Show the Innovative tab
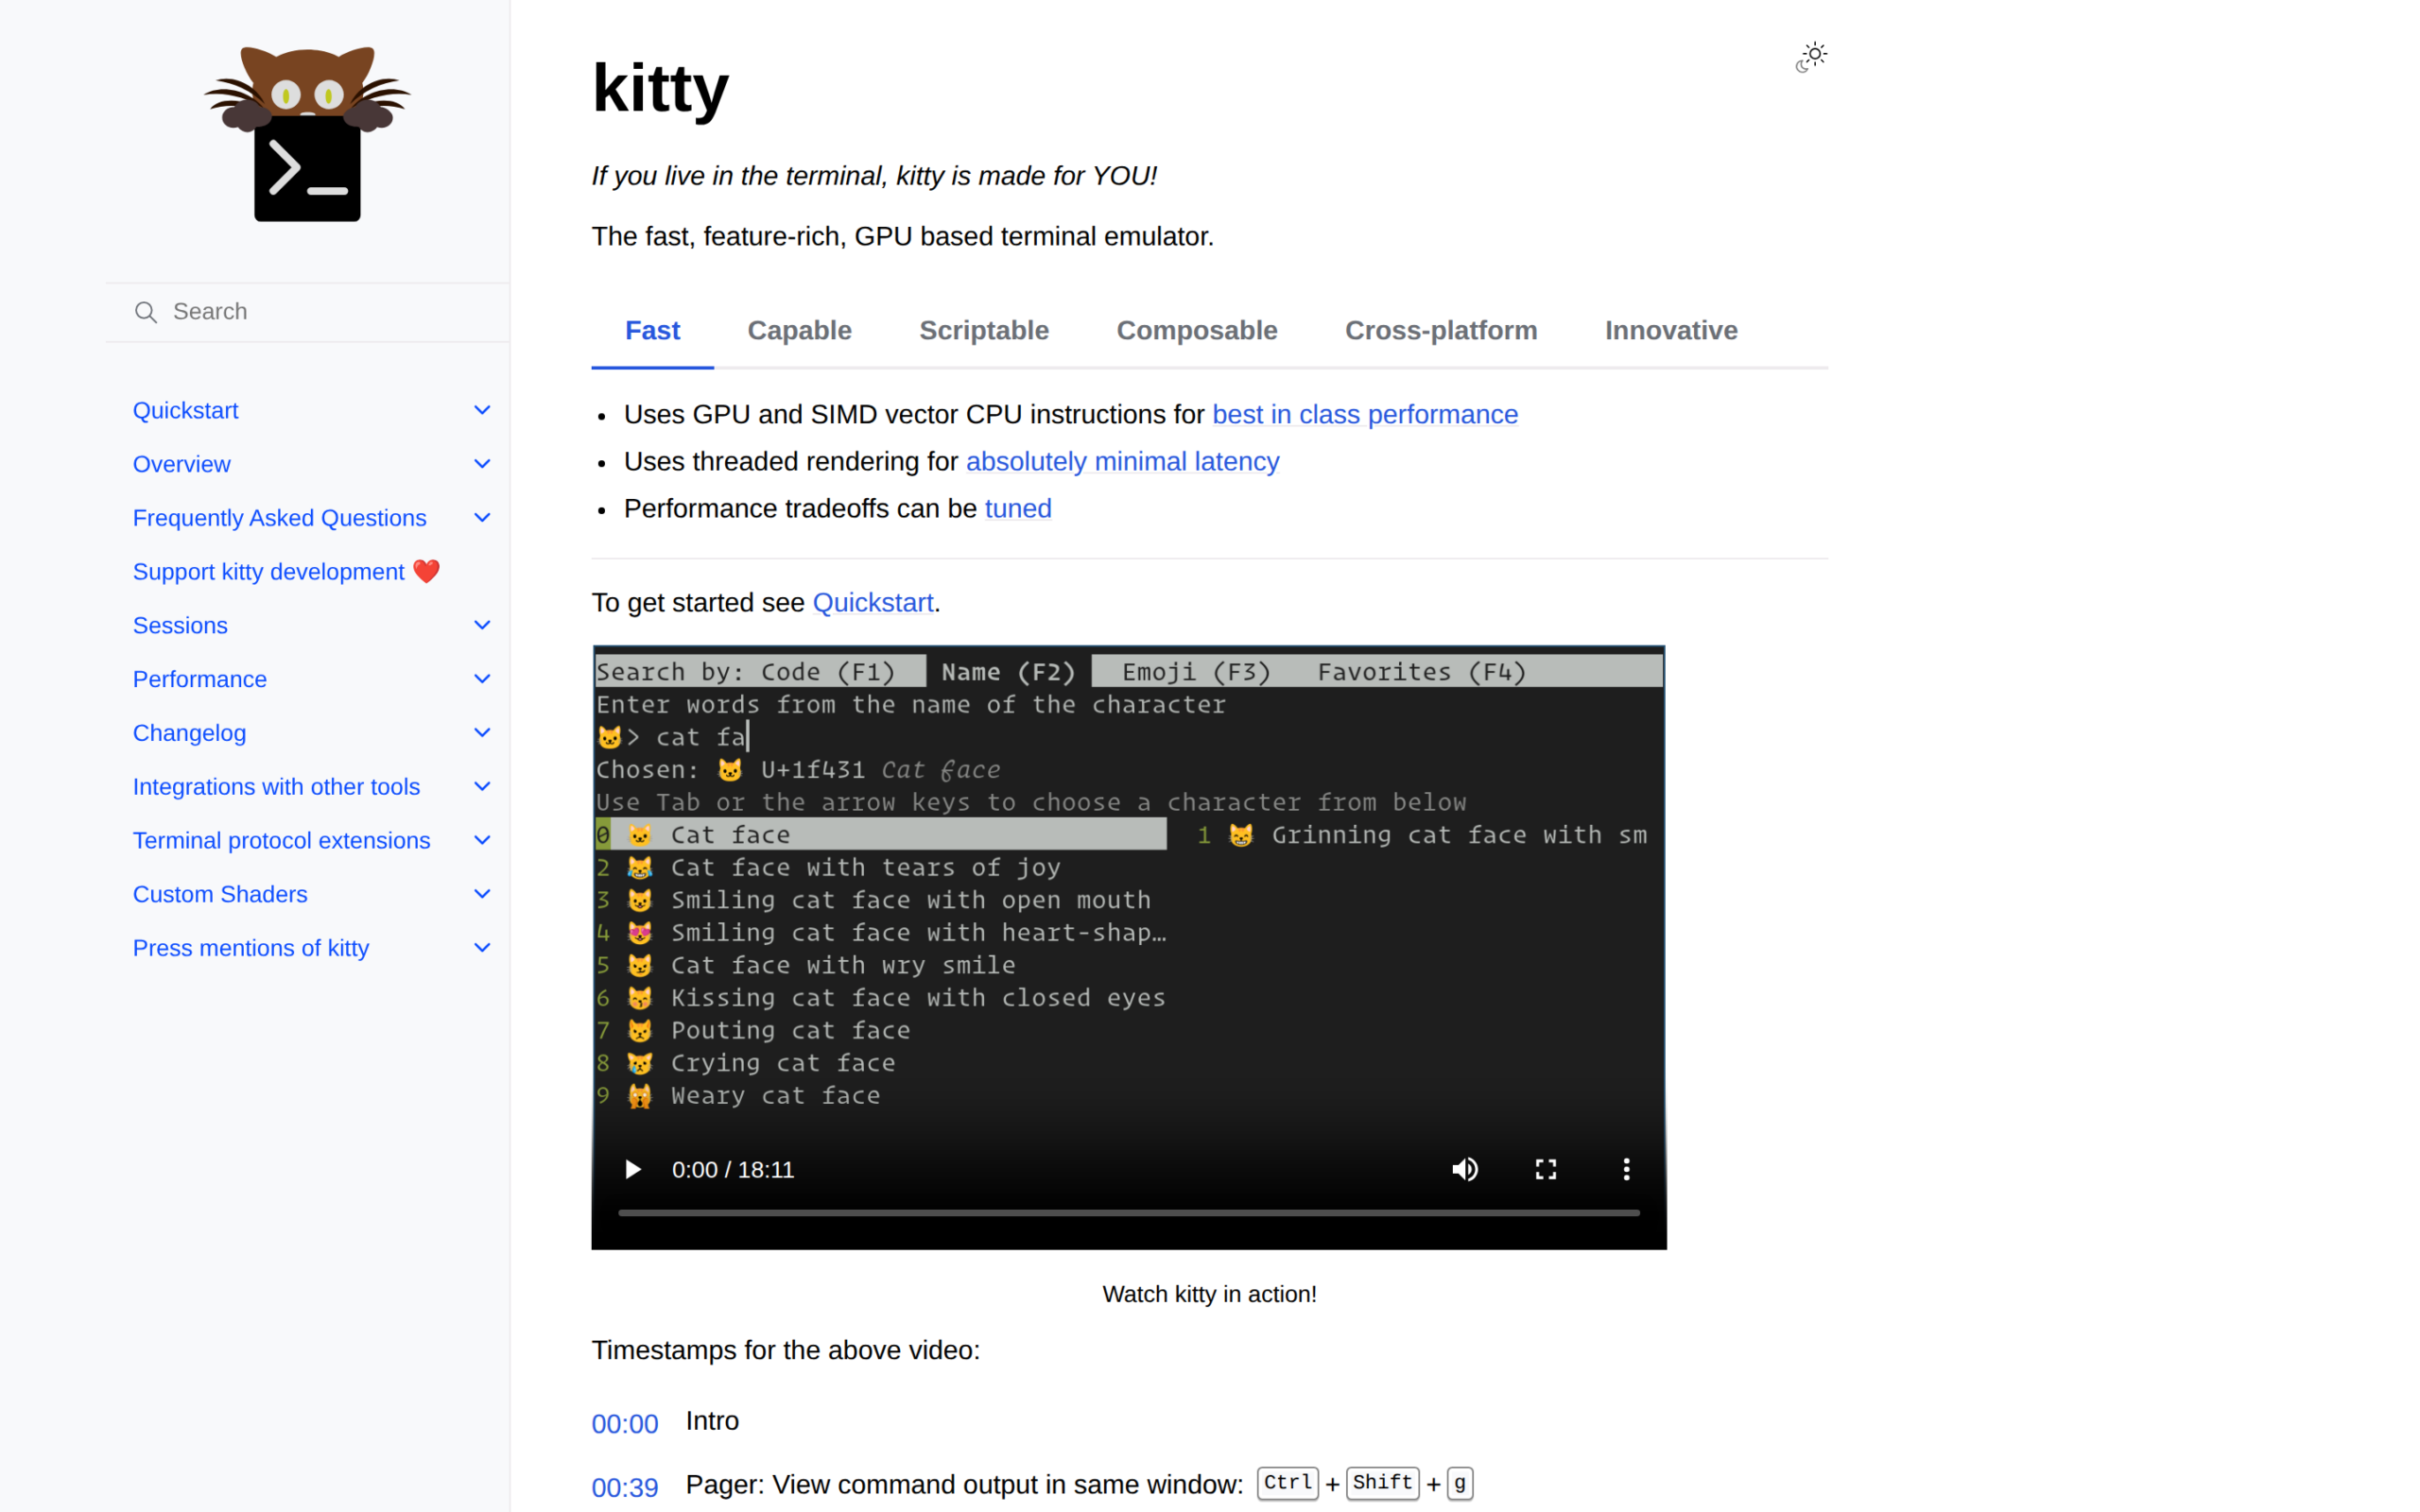Image resolution: width=2420 pixels, height=1512 pixels. tap(1671, 331)
